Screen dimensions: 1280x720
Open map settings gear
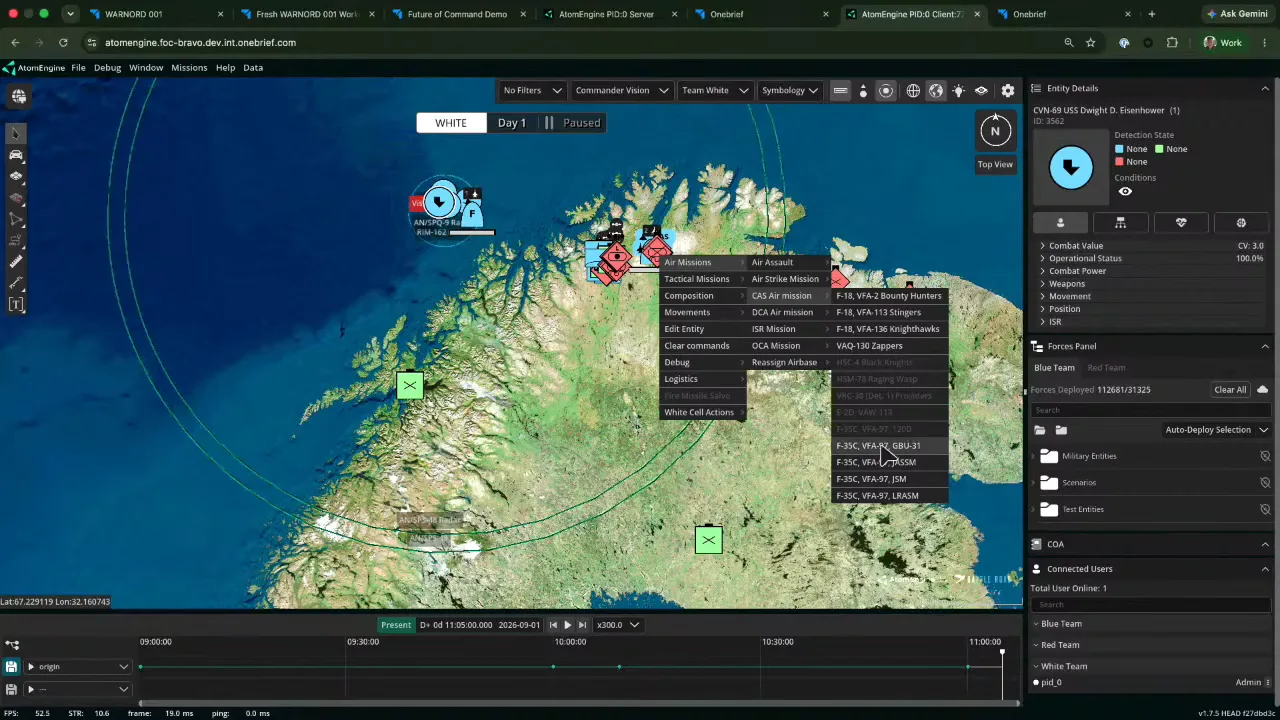(x=1008, y=90)
